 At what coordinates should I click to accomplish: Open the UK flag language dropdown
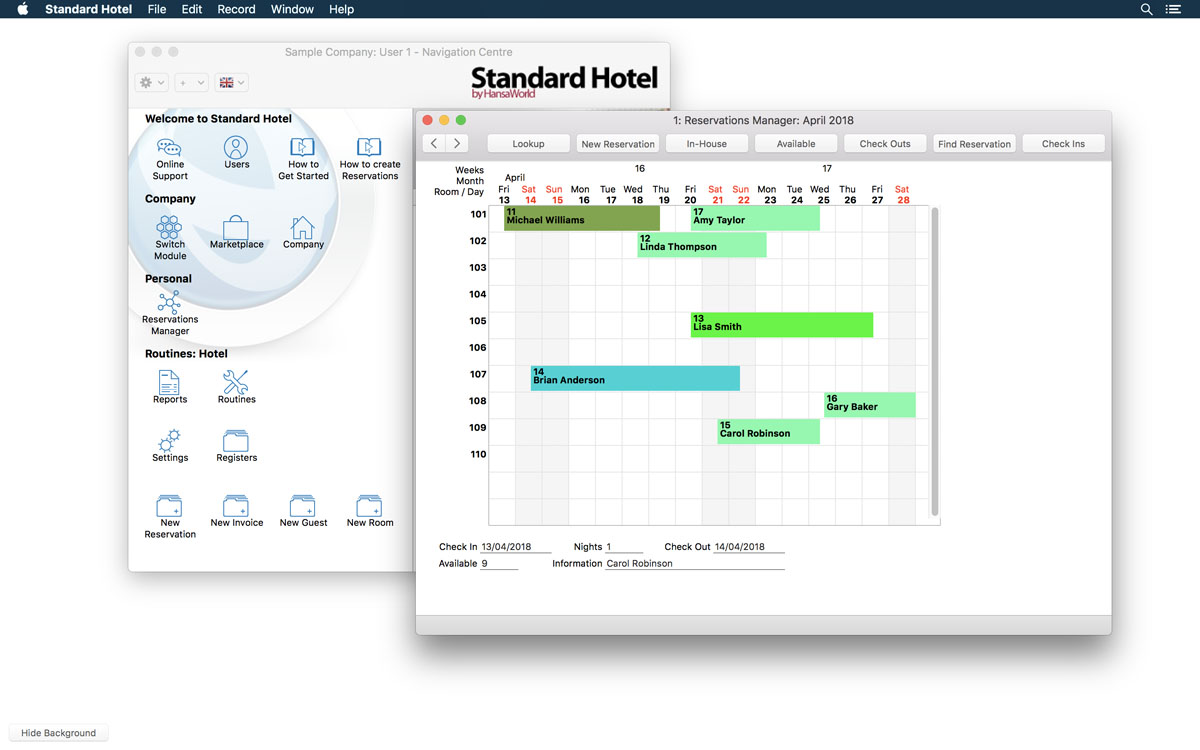[x=232, y=83]
